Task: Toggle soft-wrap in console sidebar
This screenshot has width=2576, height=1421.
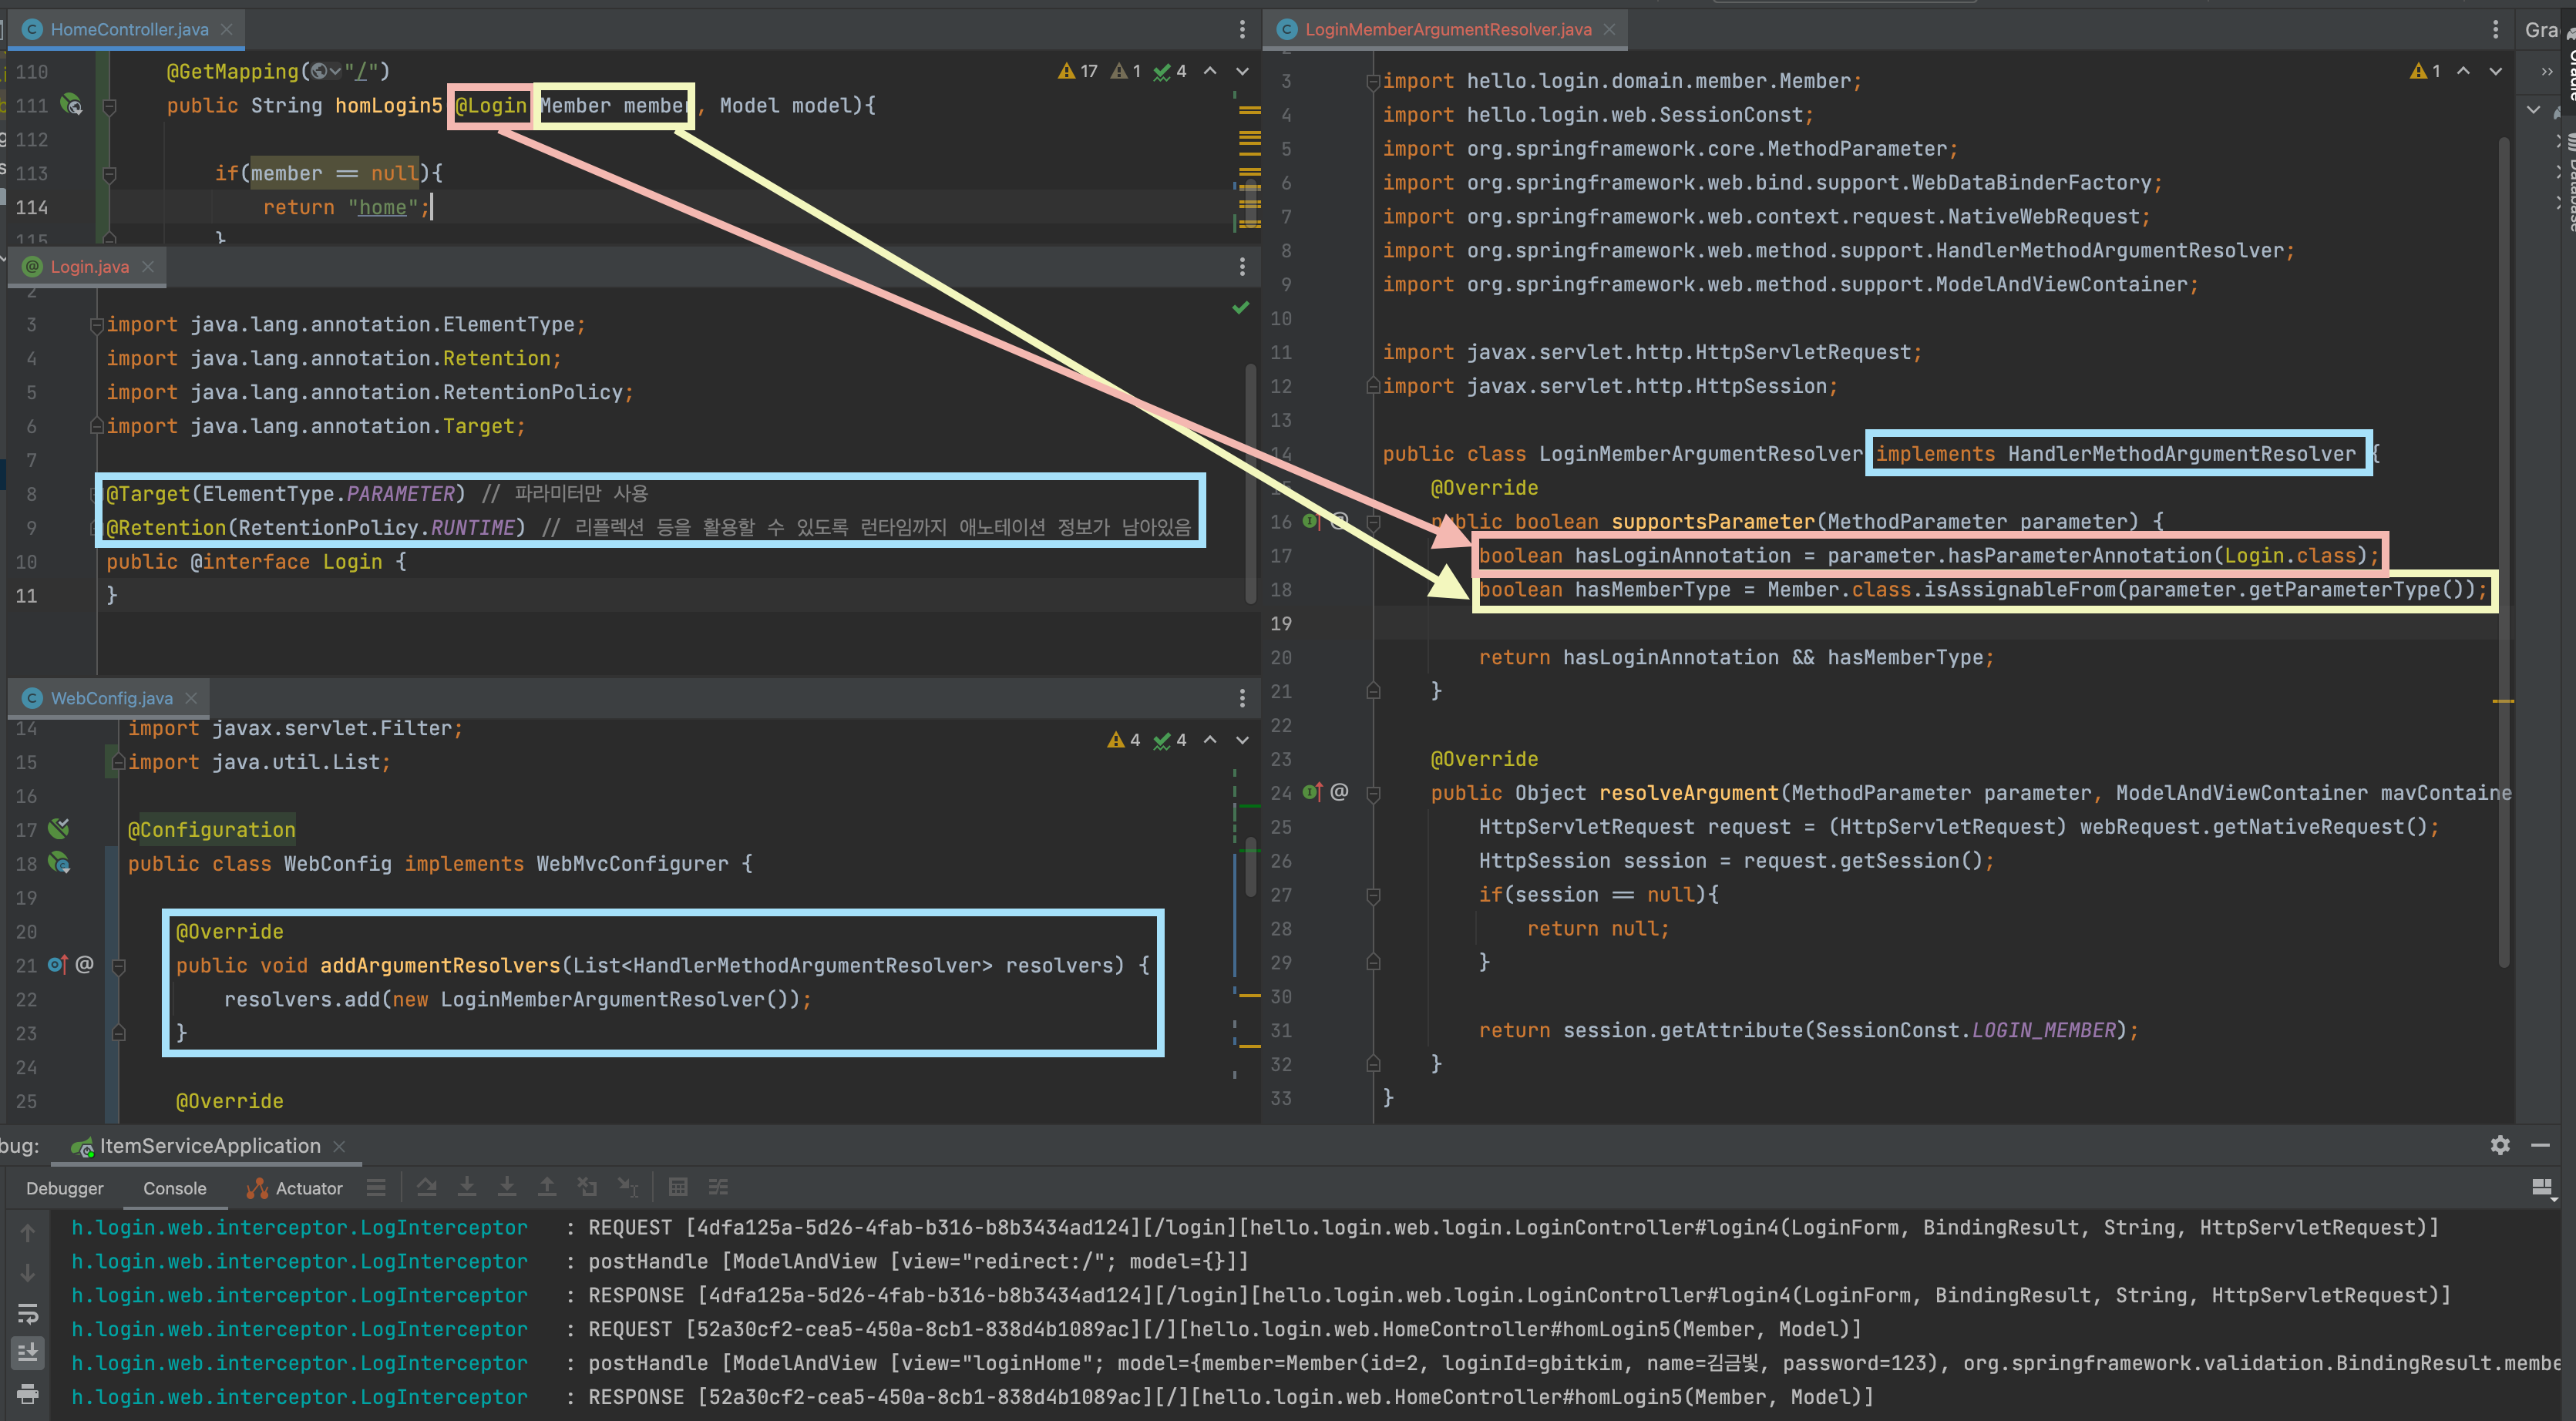Action: pyautogui.click(x=27, y=1313)
